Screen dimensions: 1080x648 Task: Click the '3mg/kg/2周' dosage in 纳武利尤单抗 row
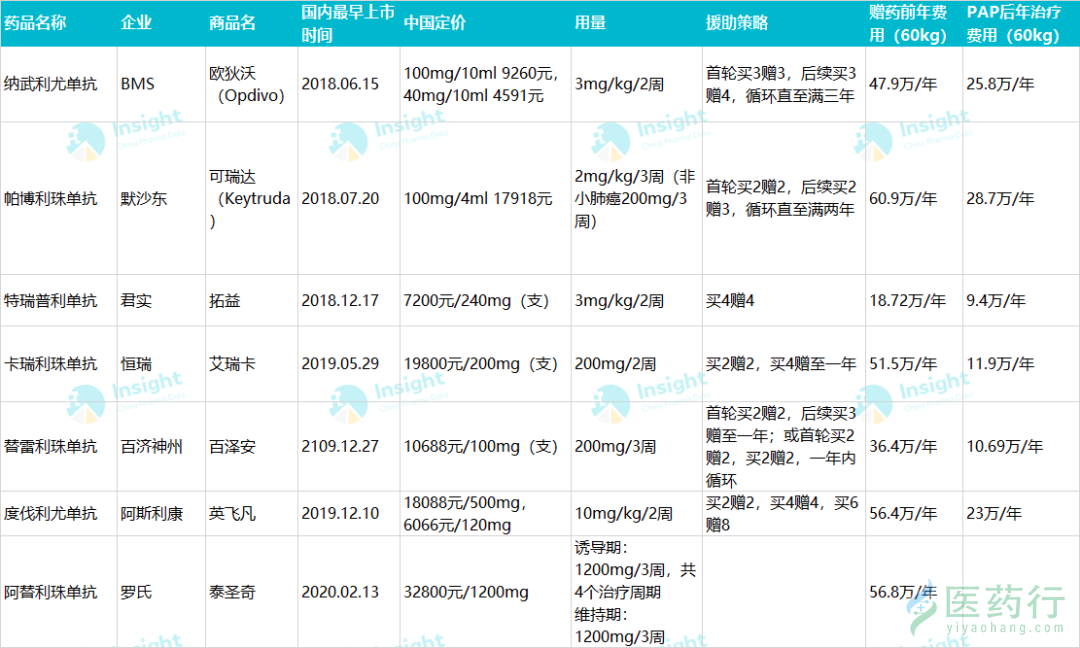(619, 84)
